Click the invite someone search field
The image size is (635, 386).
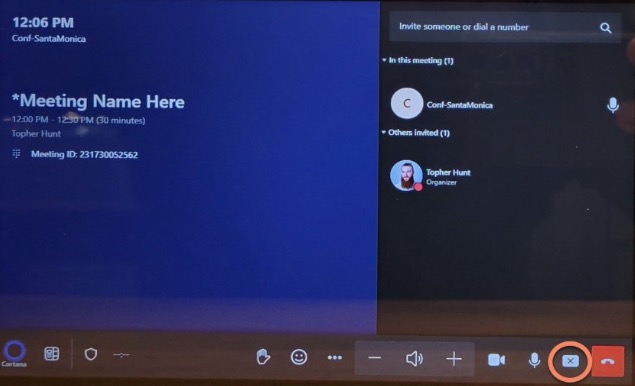[505, 27]
